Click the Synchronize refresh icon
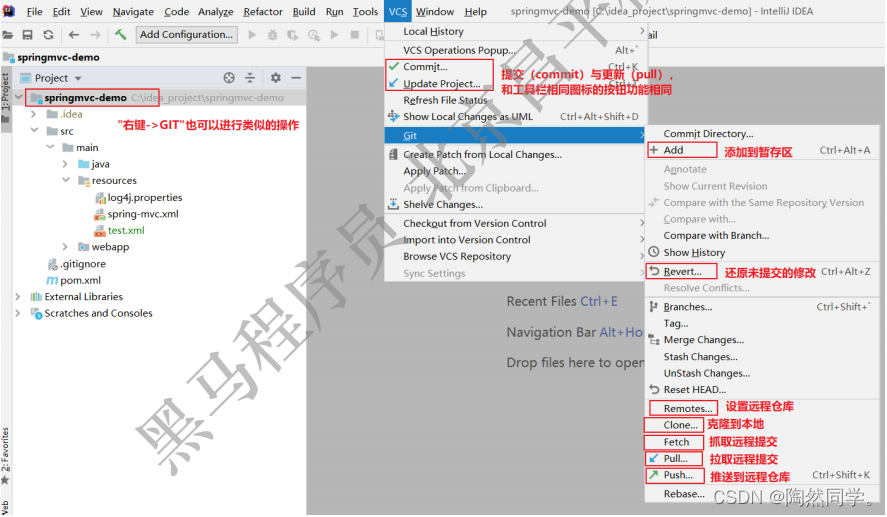Viewport: 887px width, 517px height. pos(49,35)
